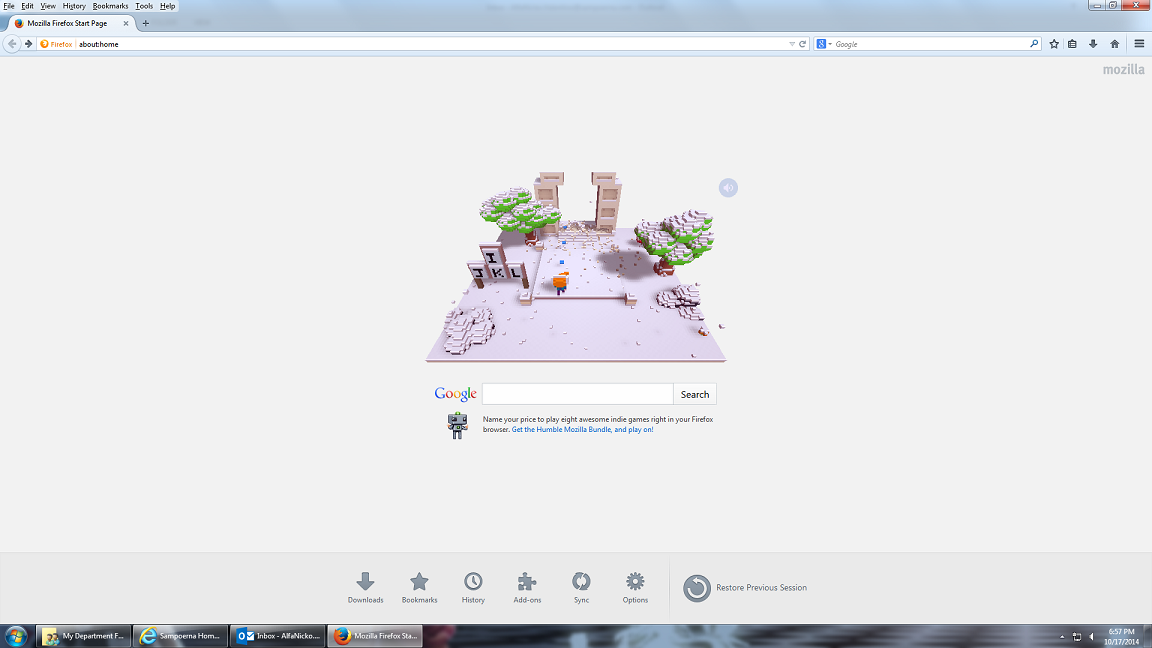Viewport: 1152px width, 648px height.
Task: Open Downloads from the bottom launcher
Action: (365, 588)
